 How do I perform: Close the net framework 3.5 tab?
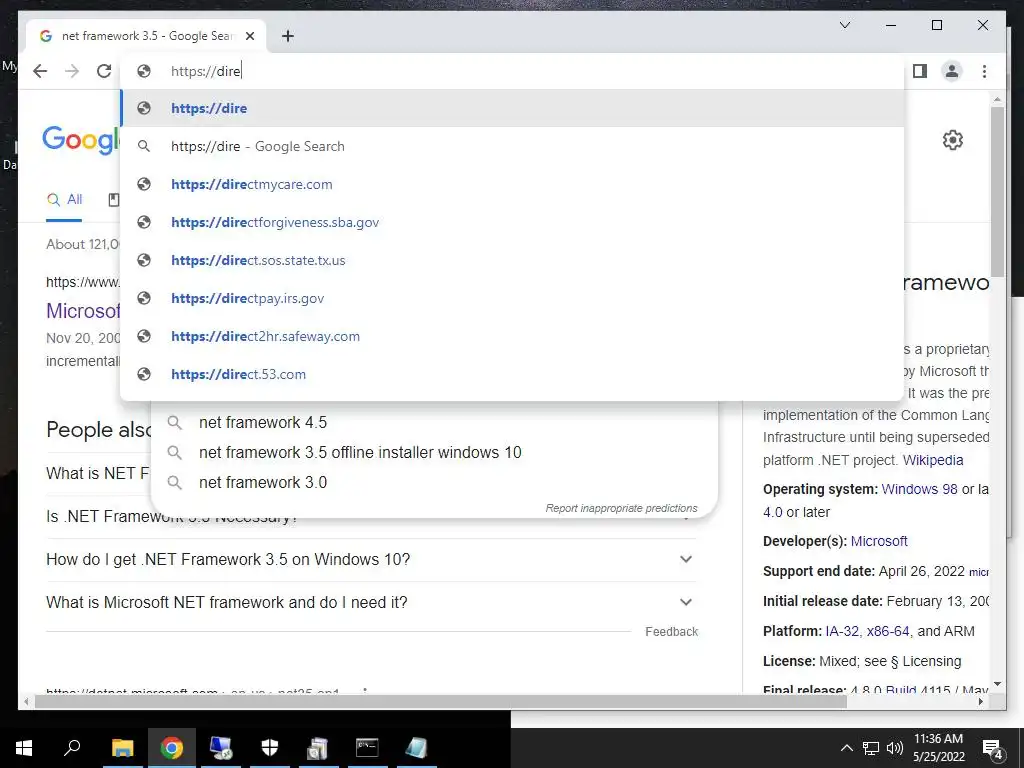tap(249, 36)
